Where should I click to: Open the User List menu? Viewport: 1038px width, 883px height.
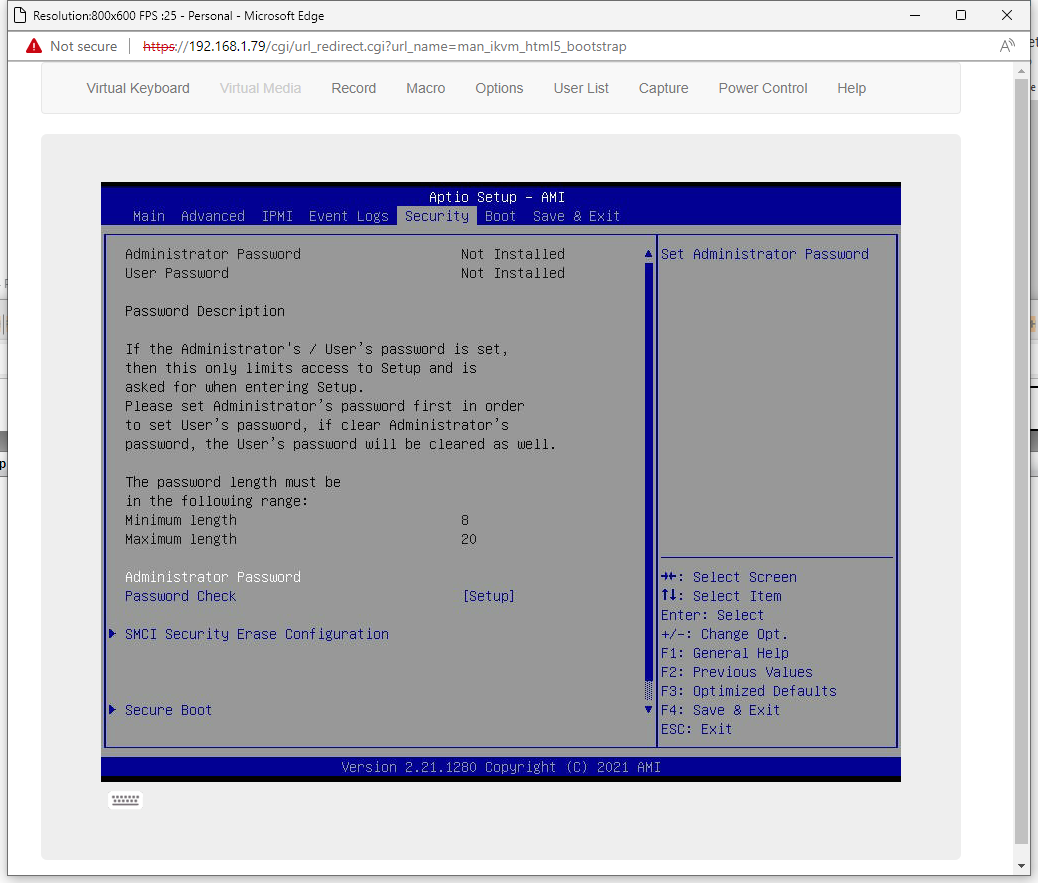[581, 88]
